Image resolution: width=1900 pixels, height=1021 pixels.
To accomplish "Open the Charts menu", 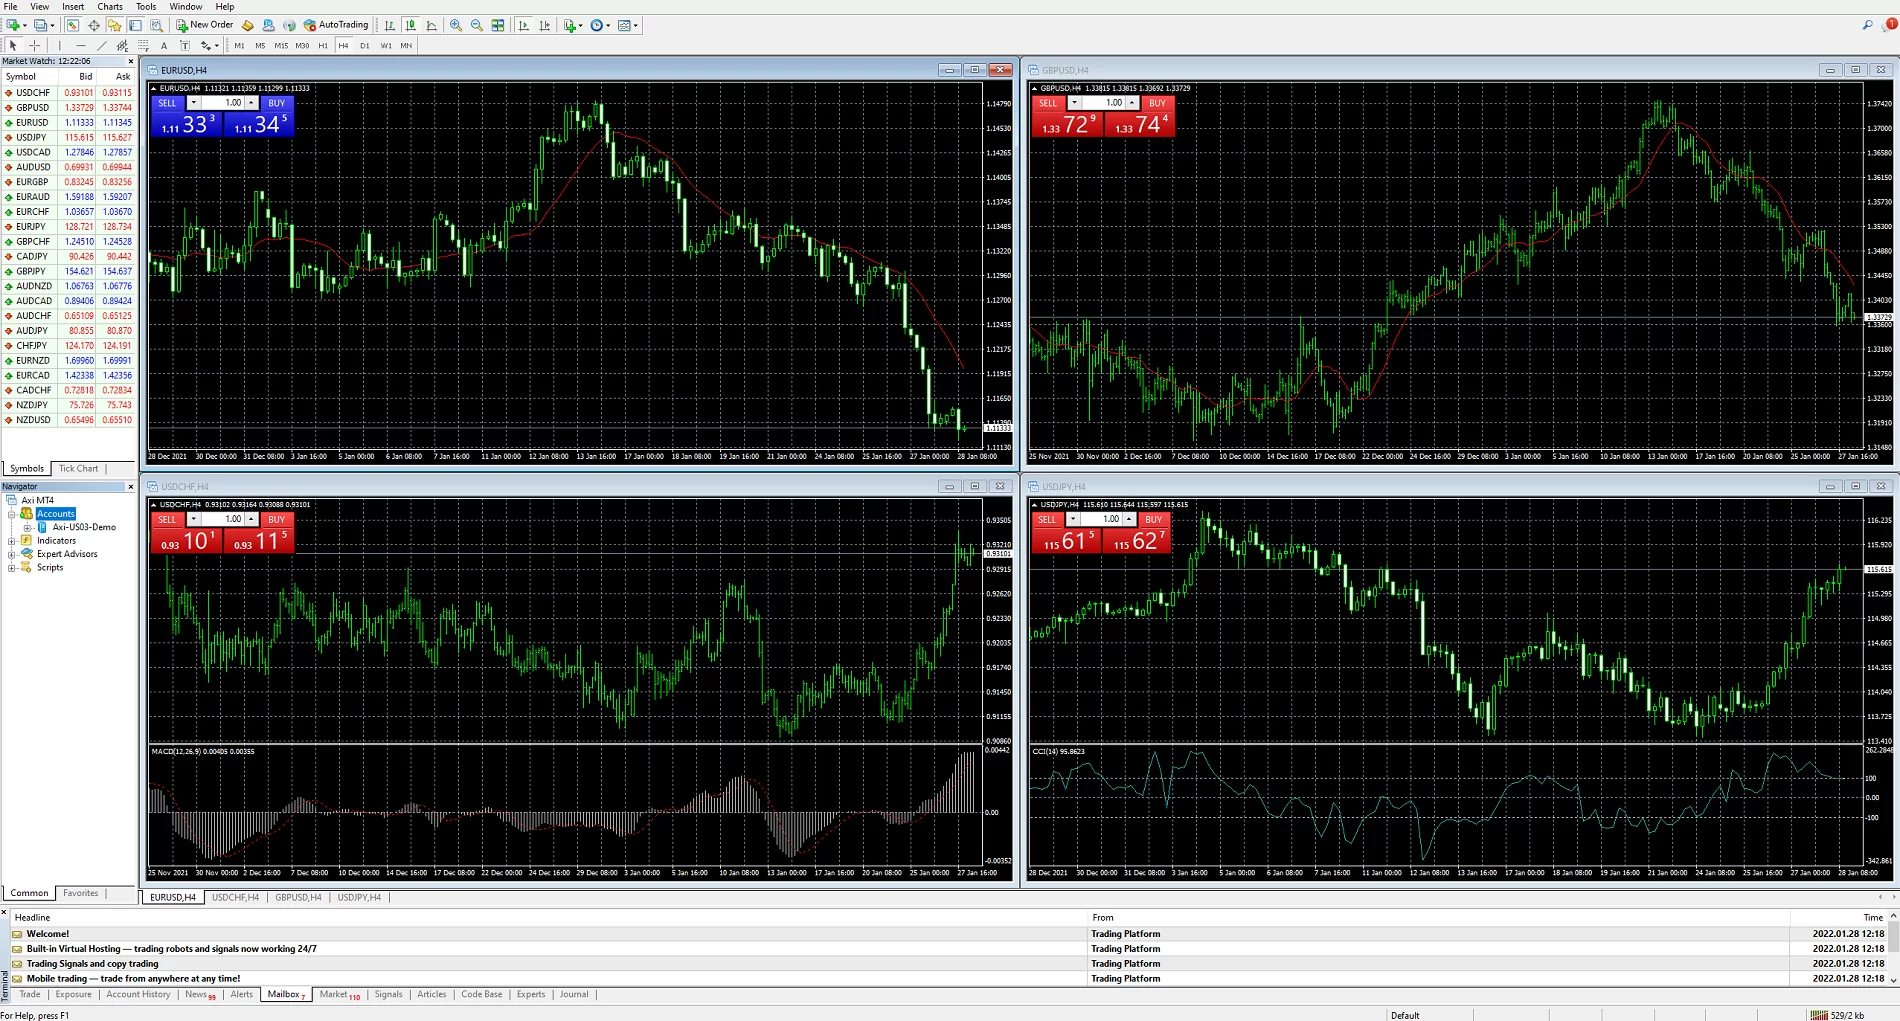I will pos(110,7).
